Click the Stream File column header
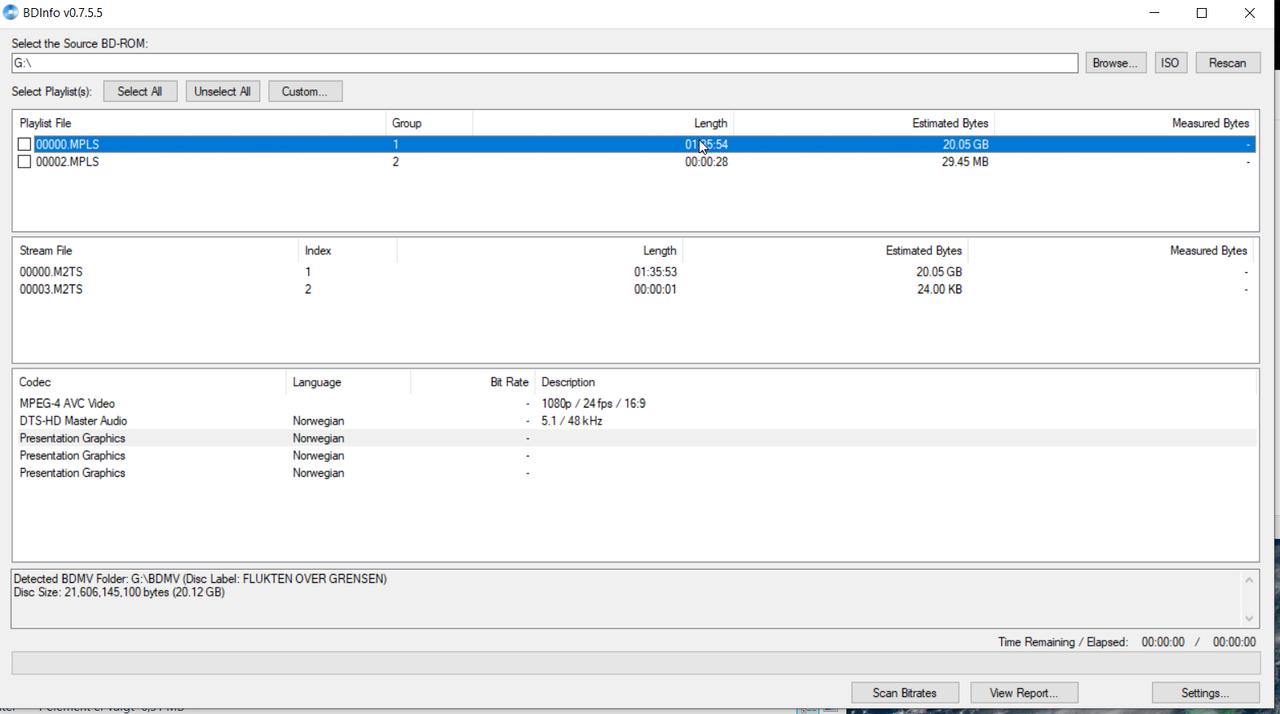The image size is (1280, 714). click(x=156, y=251)
